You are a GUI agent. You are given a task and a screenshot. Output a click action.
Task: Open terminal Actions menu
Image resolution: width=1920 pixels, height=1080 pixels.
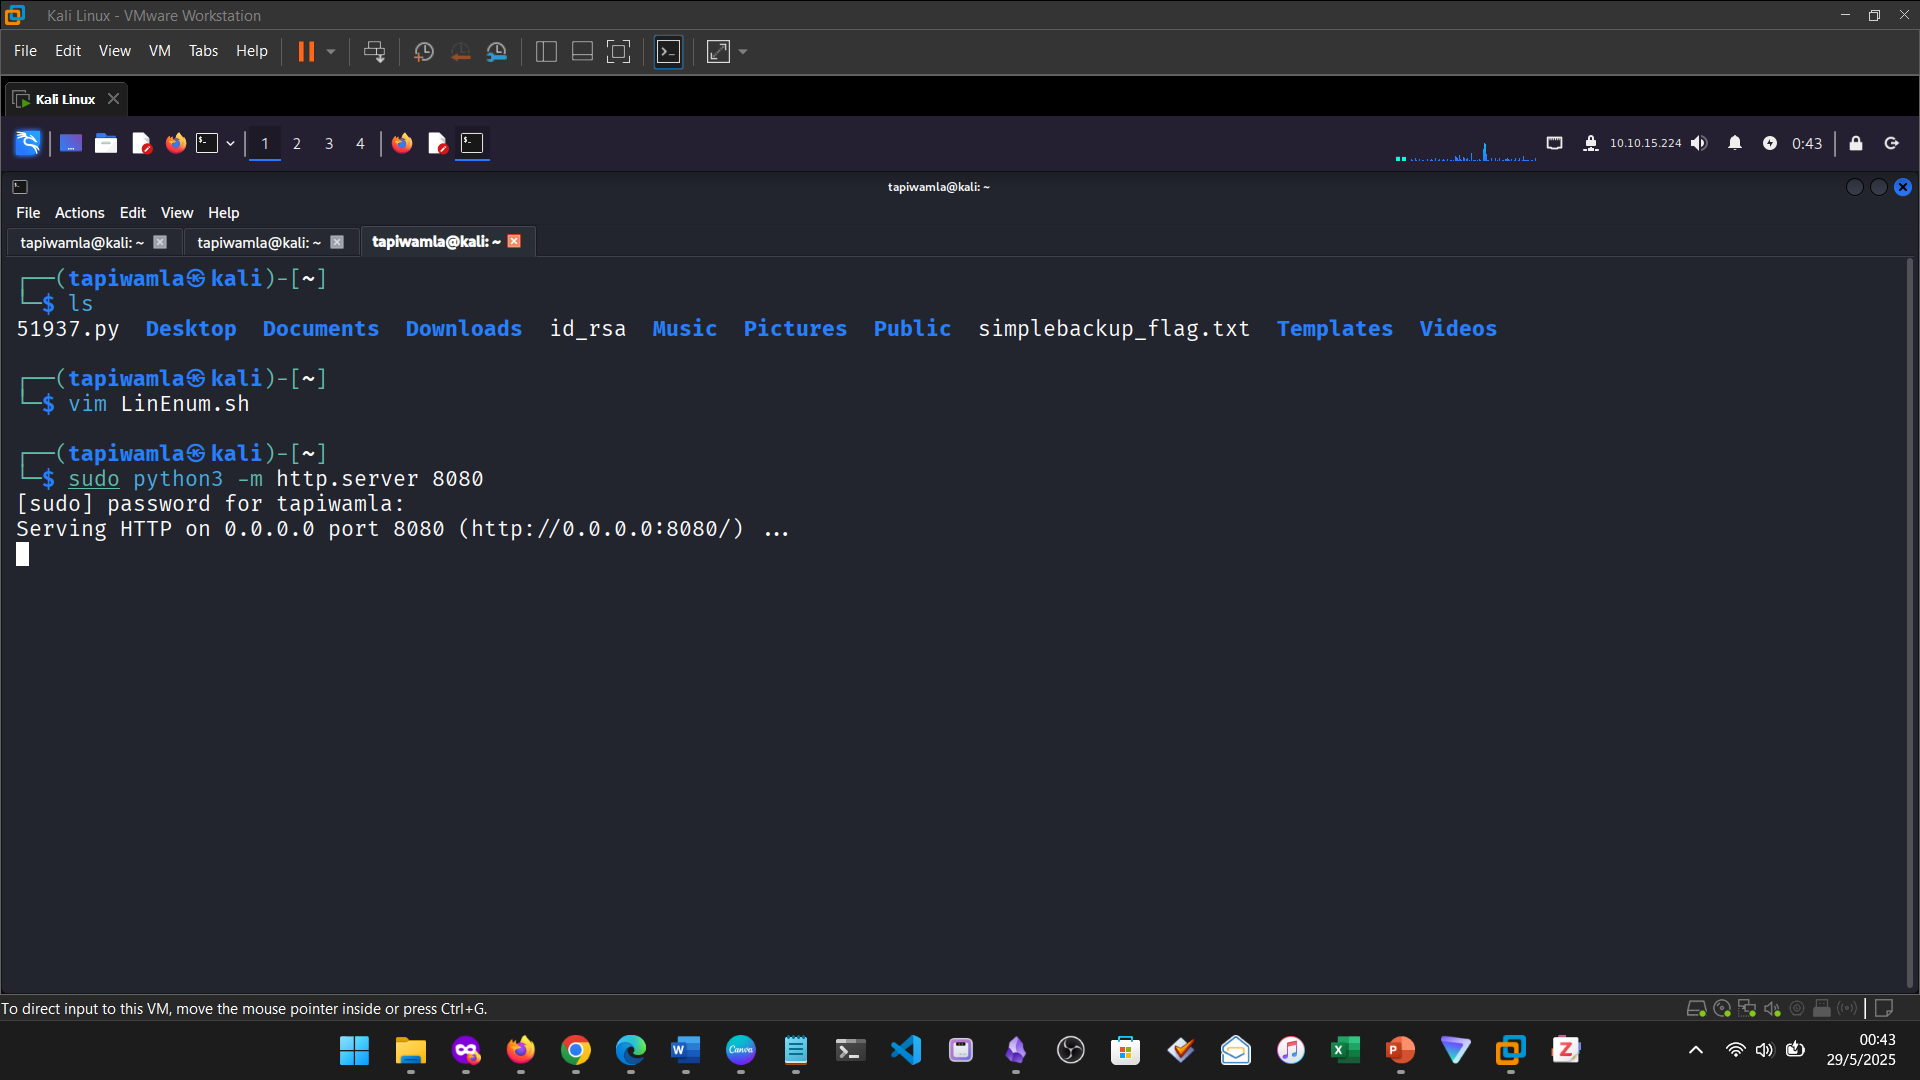tap(79, 213)
